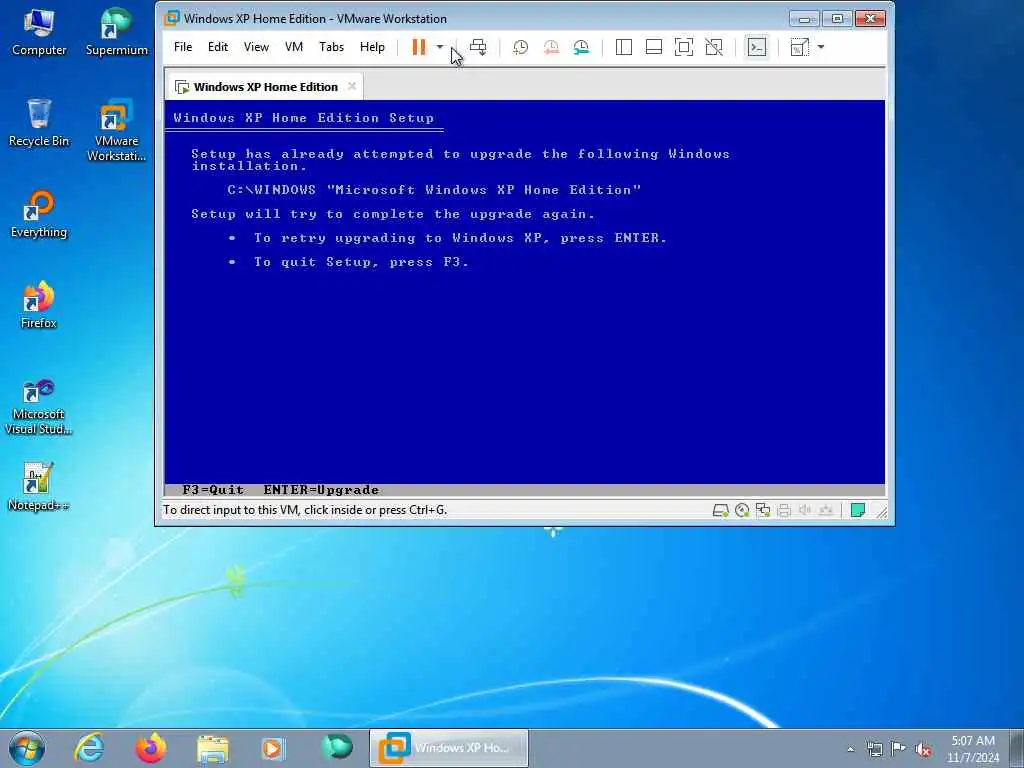Click the network adapter status icon
The image size is (1024, 768).
click(763, 510)
